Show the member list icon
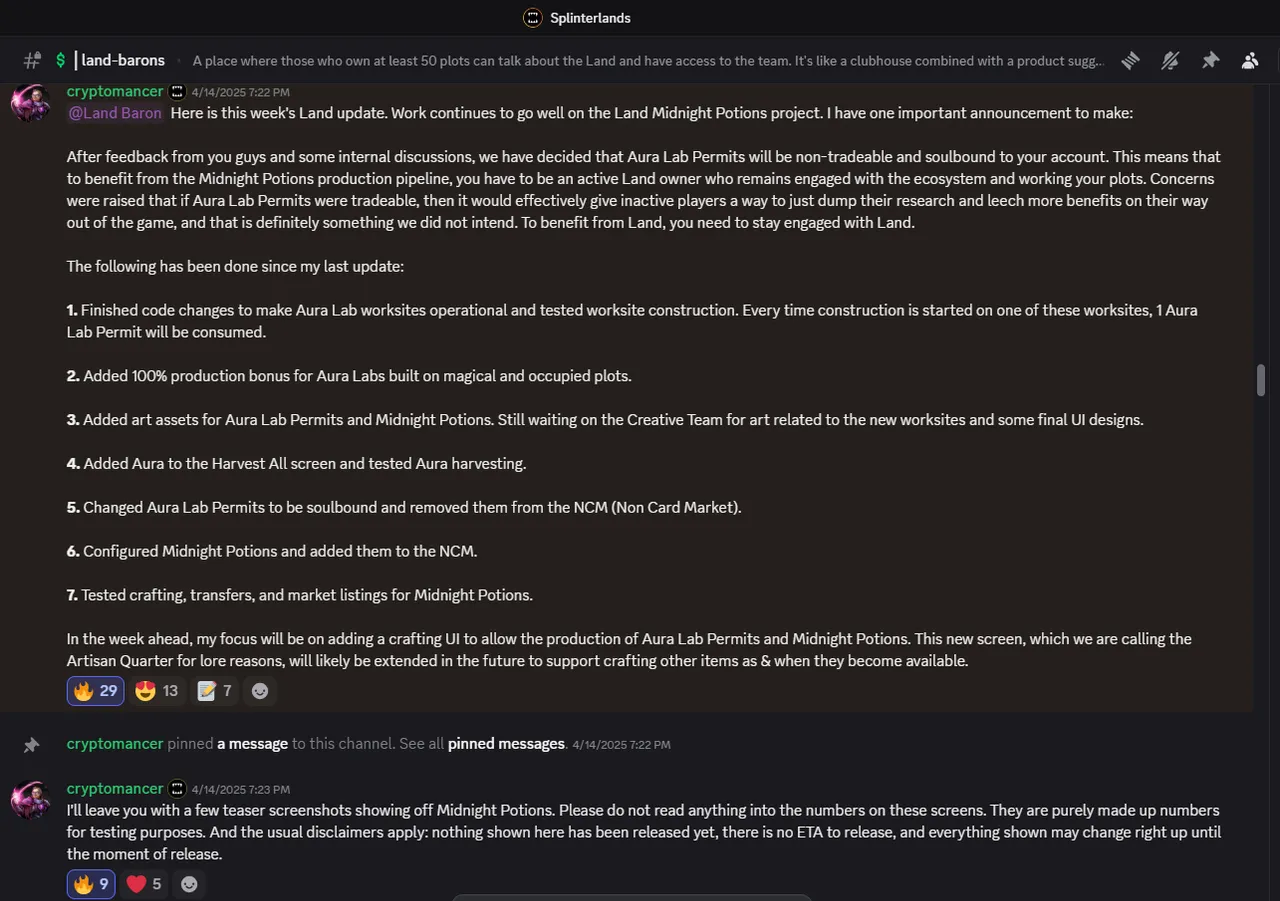The width and height of the screenshot is (1280, 901). click(1250, 61)
